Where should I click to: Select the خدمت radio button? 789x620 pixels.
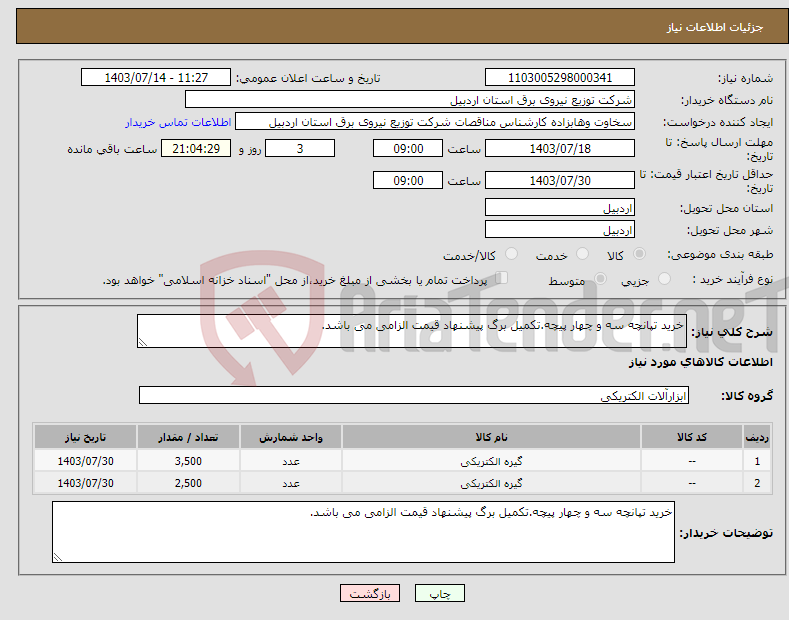(582, 254)
